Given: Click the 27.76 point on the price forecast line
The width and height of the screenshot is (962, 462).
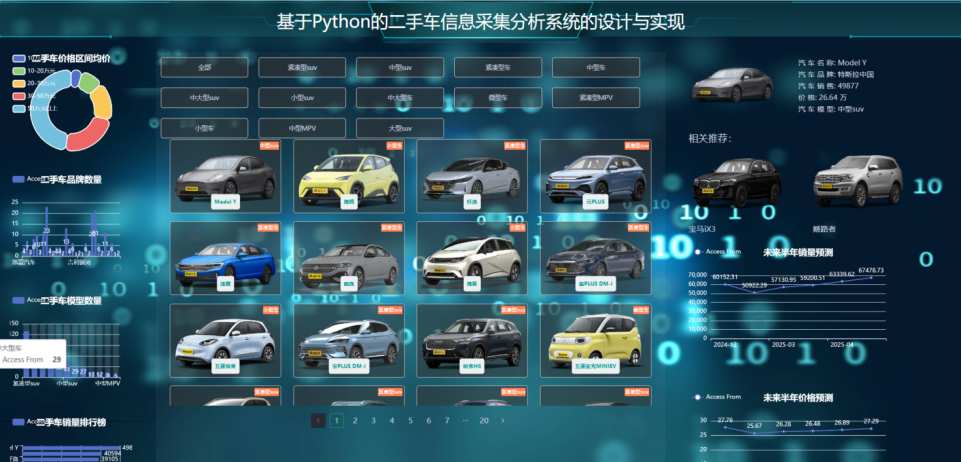Looking at the screenshot, I should pos(725,427).
